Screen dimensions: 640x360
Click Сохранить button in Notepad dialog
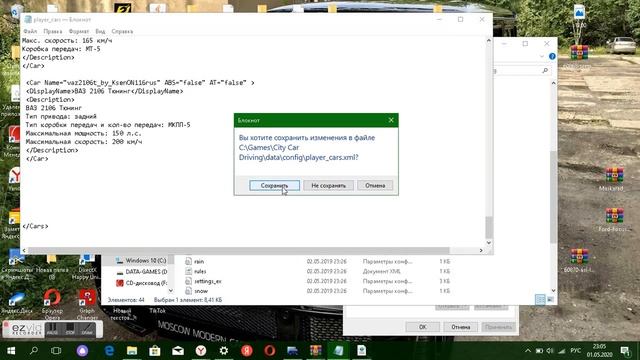(274, 185)
